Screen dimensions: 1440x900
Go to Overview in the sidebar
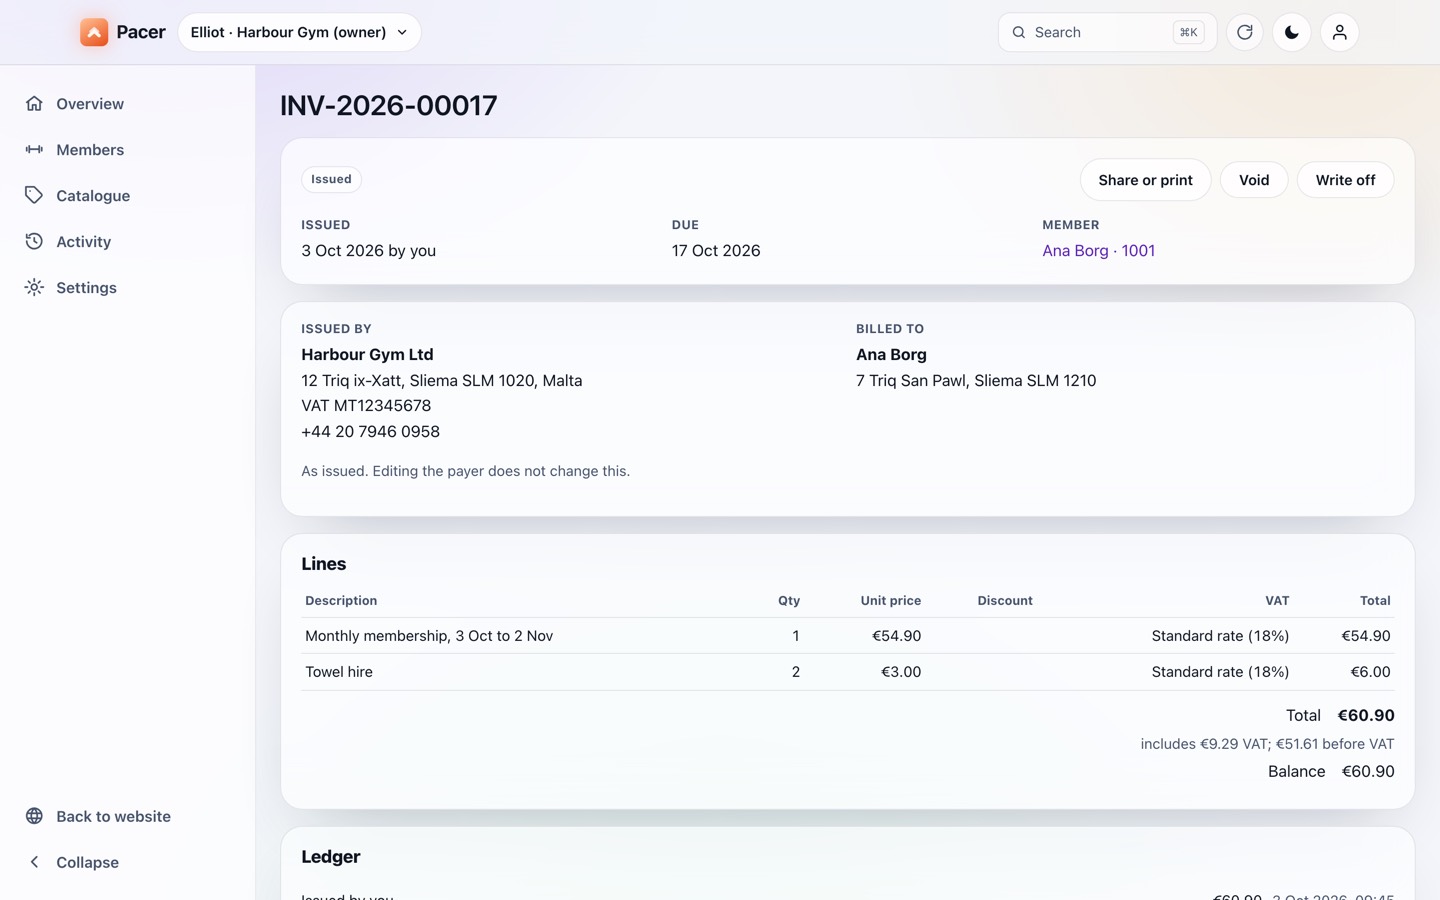[128, 103]
